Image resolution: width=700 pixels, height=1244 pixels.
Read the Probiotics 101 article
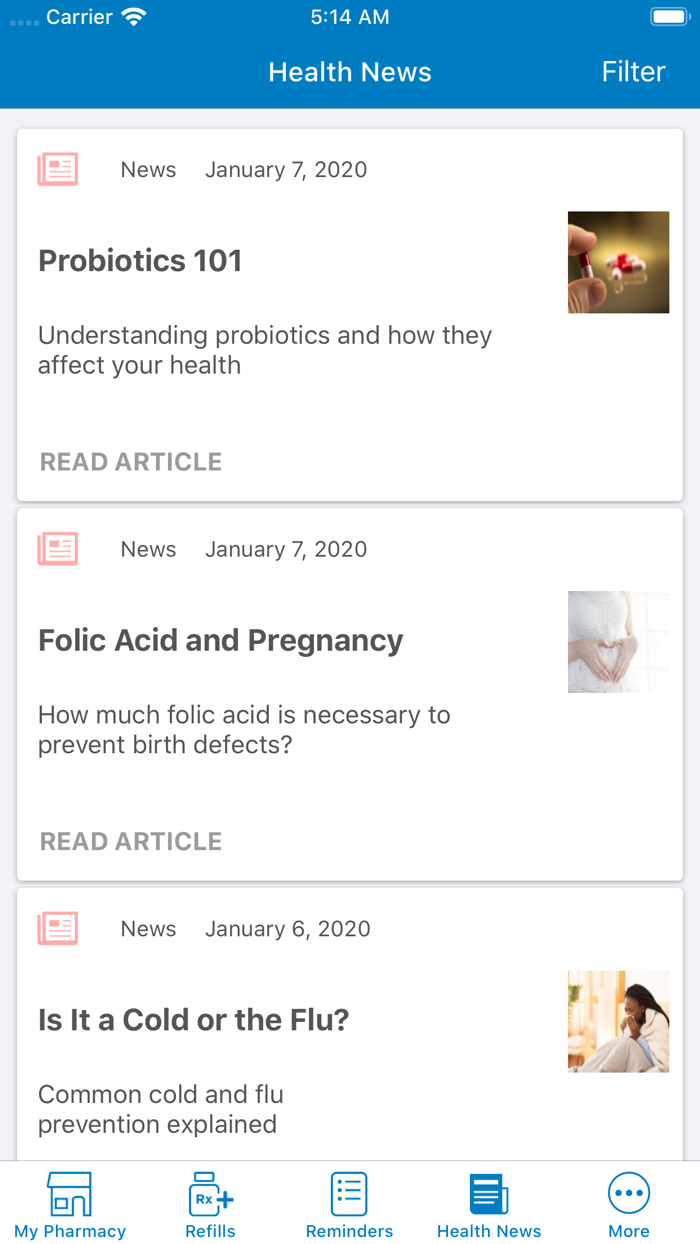[131, 462]
